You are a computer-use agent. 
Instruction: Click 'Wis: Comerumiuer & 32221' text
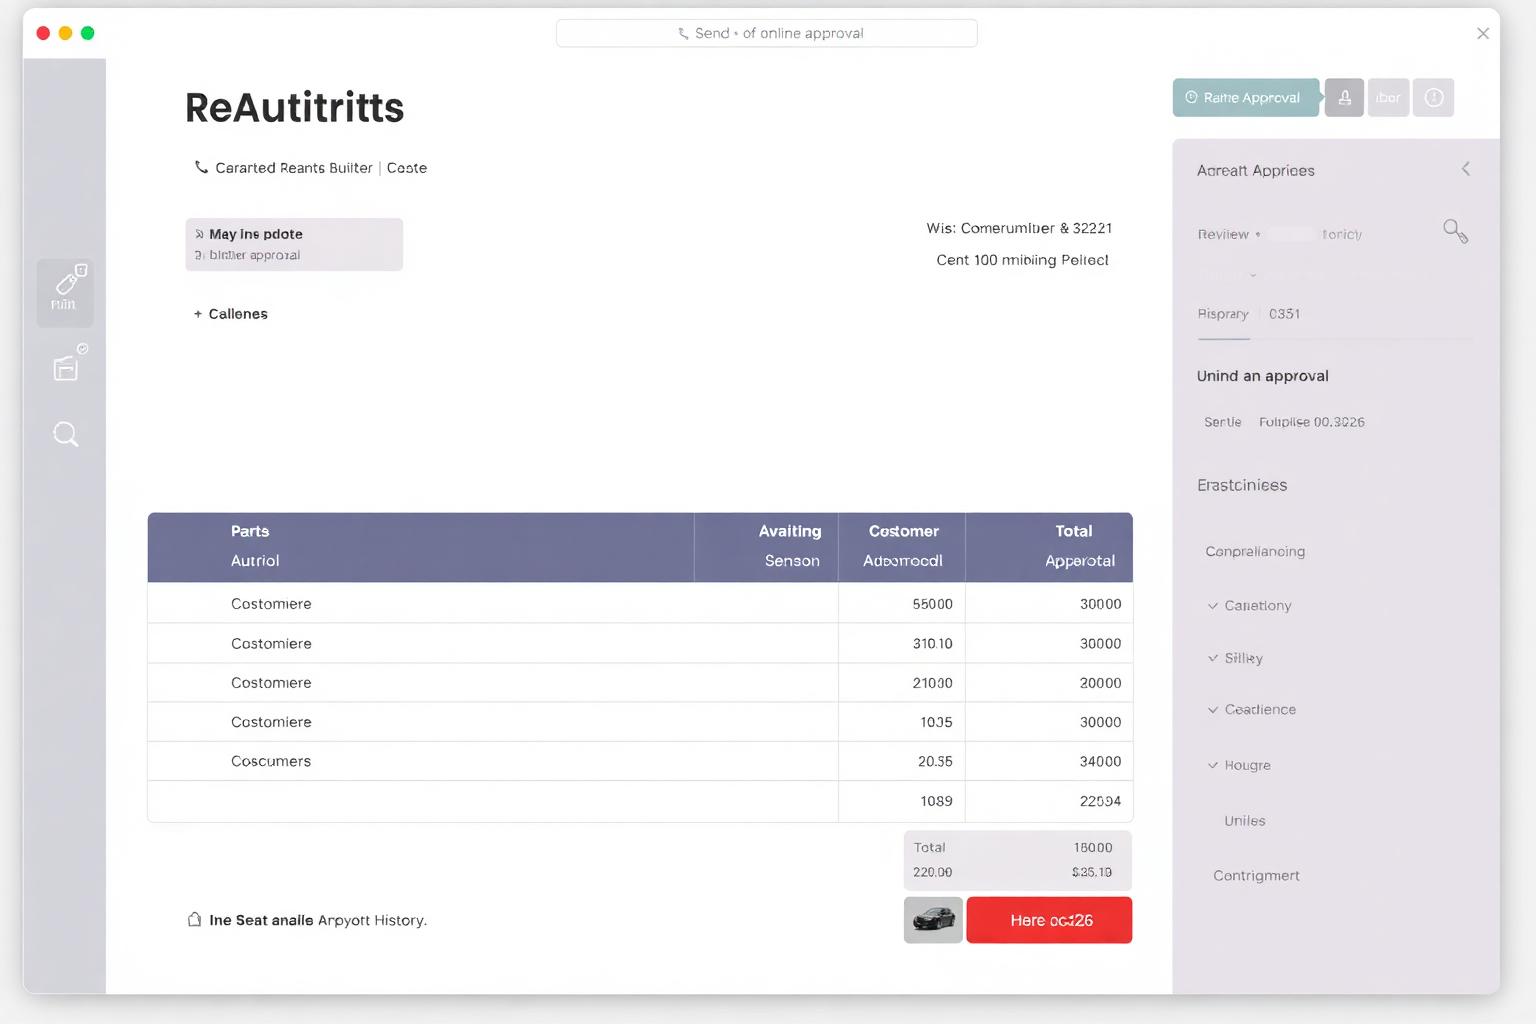[x=1019, y=228]
